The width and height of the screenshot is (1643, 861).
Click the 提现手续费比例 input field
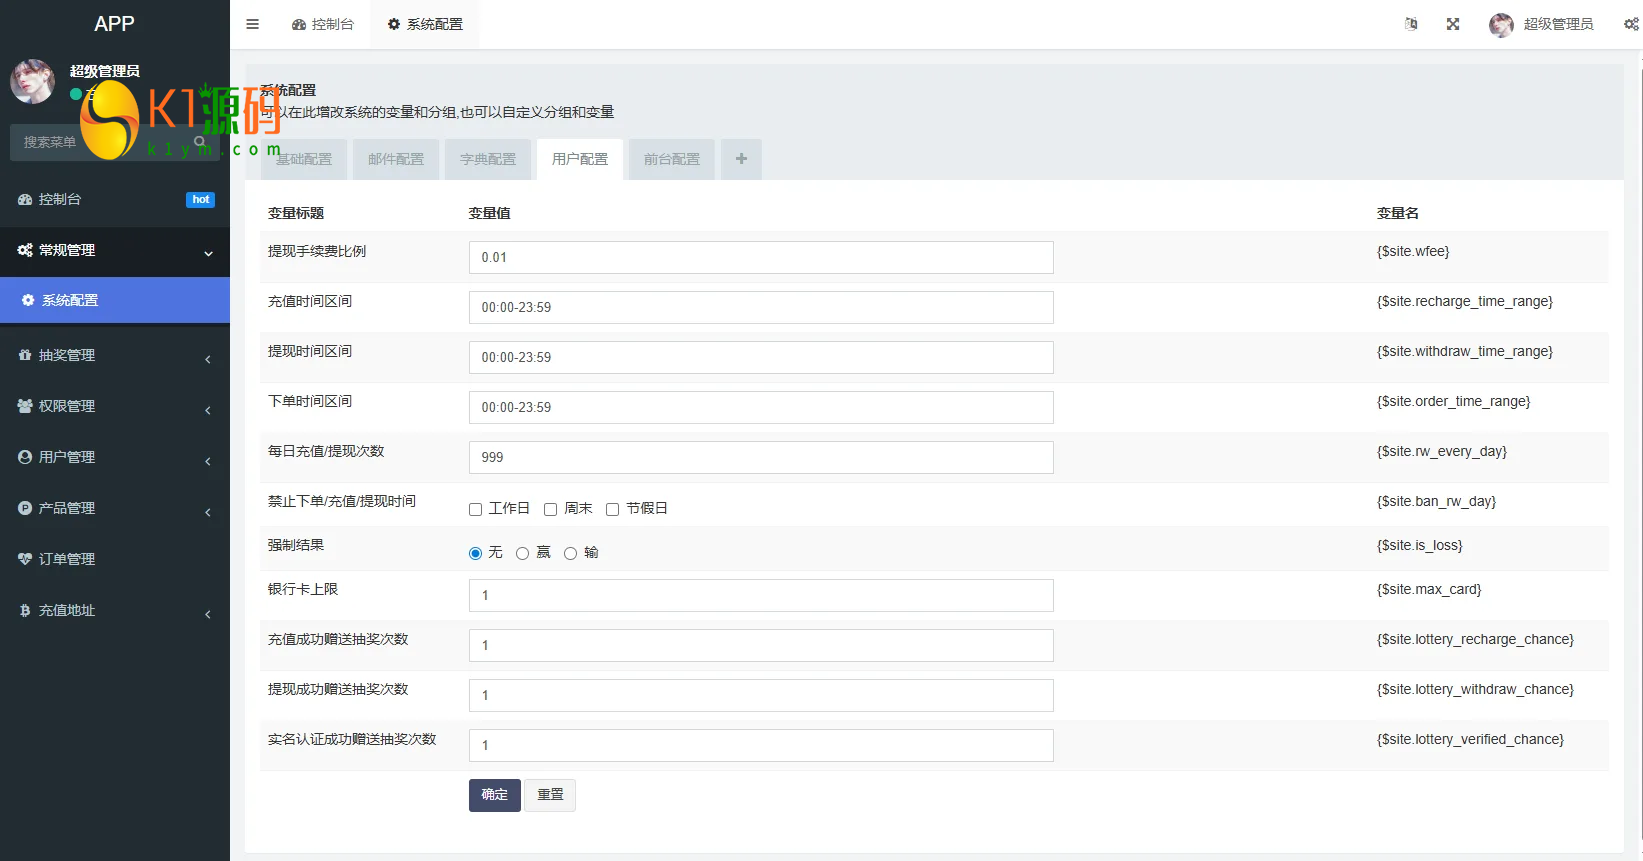761,257
